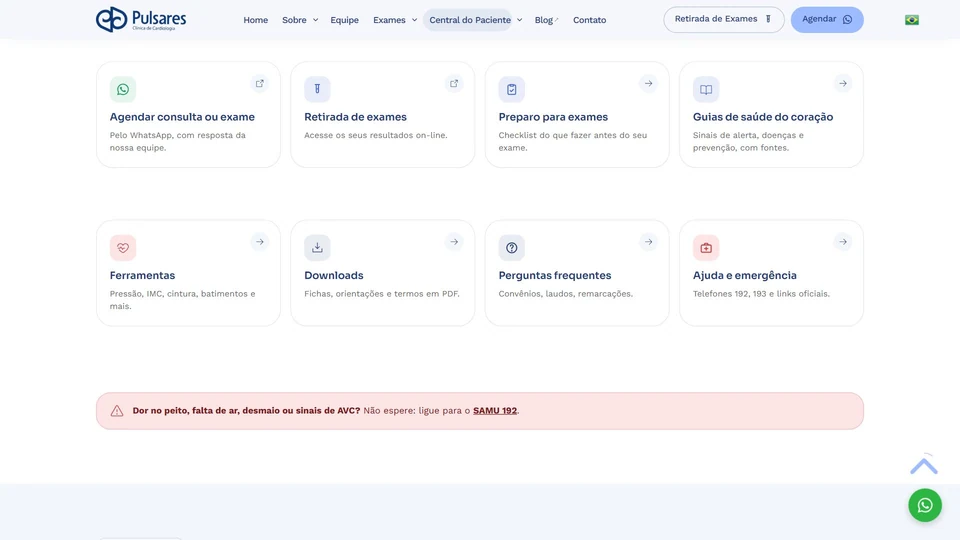Image resolution: width=960 pixels, height=540 pixels.
Task: Click the question mark icon in Perguntas frequentes card
Action: (511, 248)
